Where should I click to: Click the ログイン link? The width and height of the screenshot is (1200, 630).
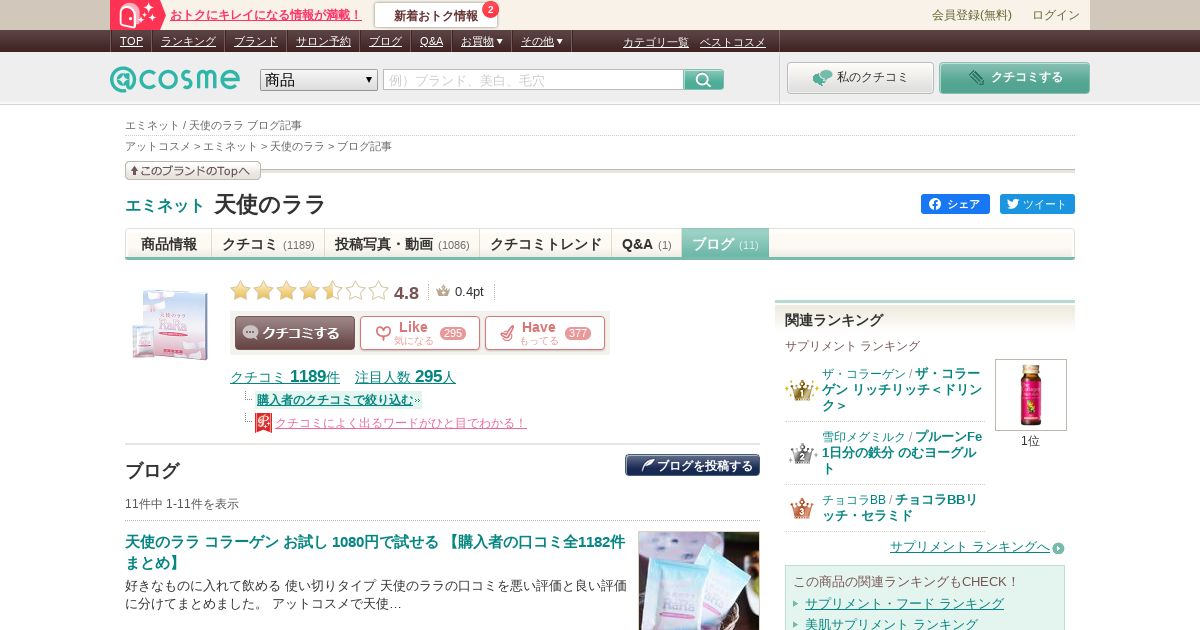click(1056, 15)
